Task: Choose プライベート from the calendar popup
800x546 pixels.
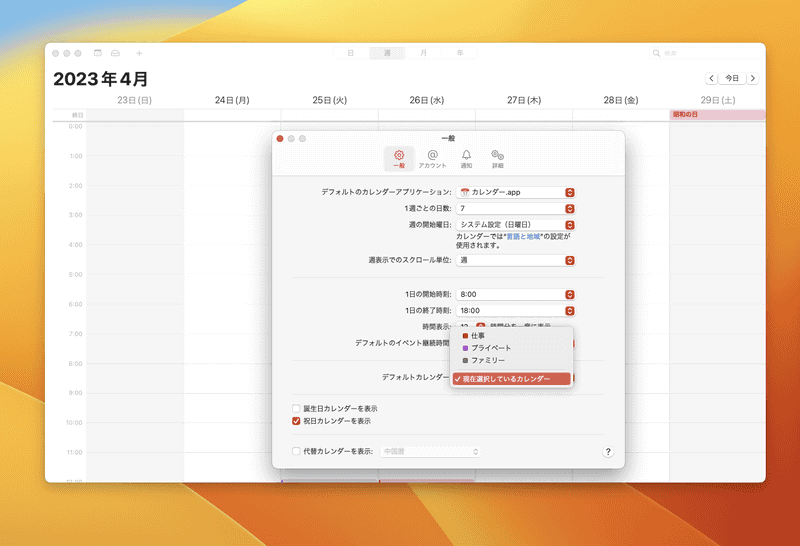Action: pyautogui.click(x=511, y=348)
